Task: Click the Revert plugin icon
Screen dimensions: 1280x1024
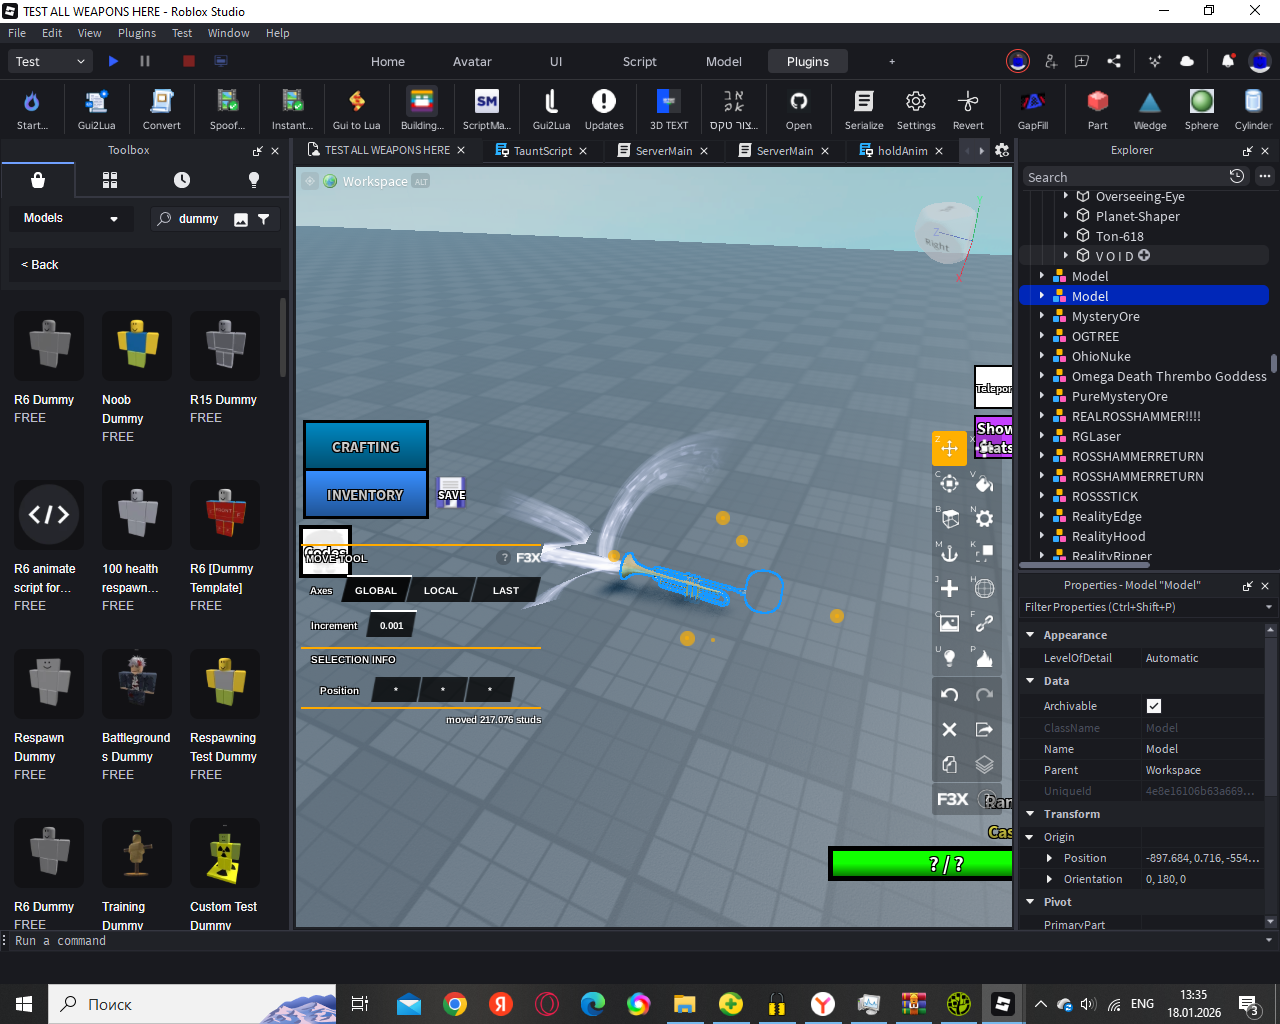Action: pyautogui.click(x=968, y=109)
